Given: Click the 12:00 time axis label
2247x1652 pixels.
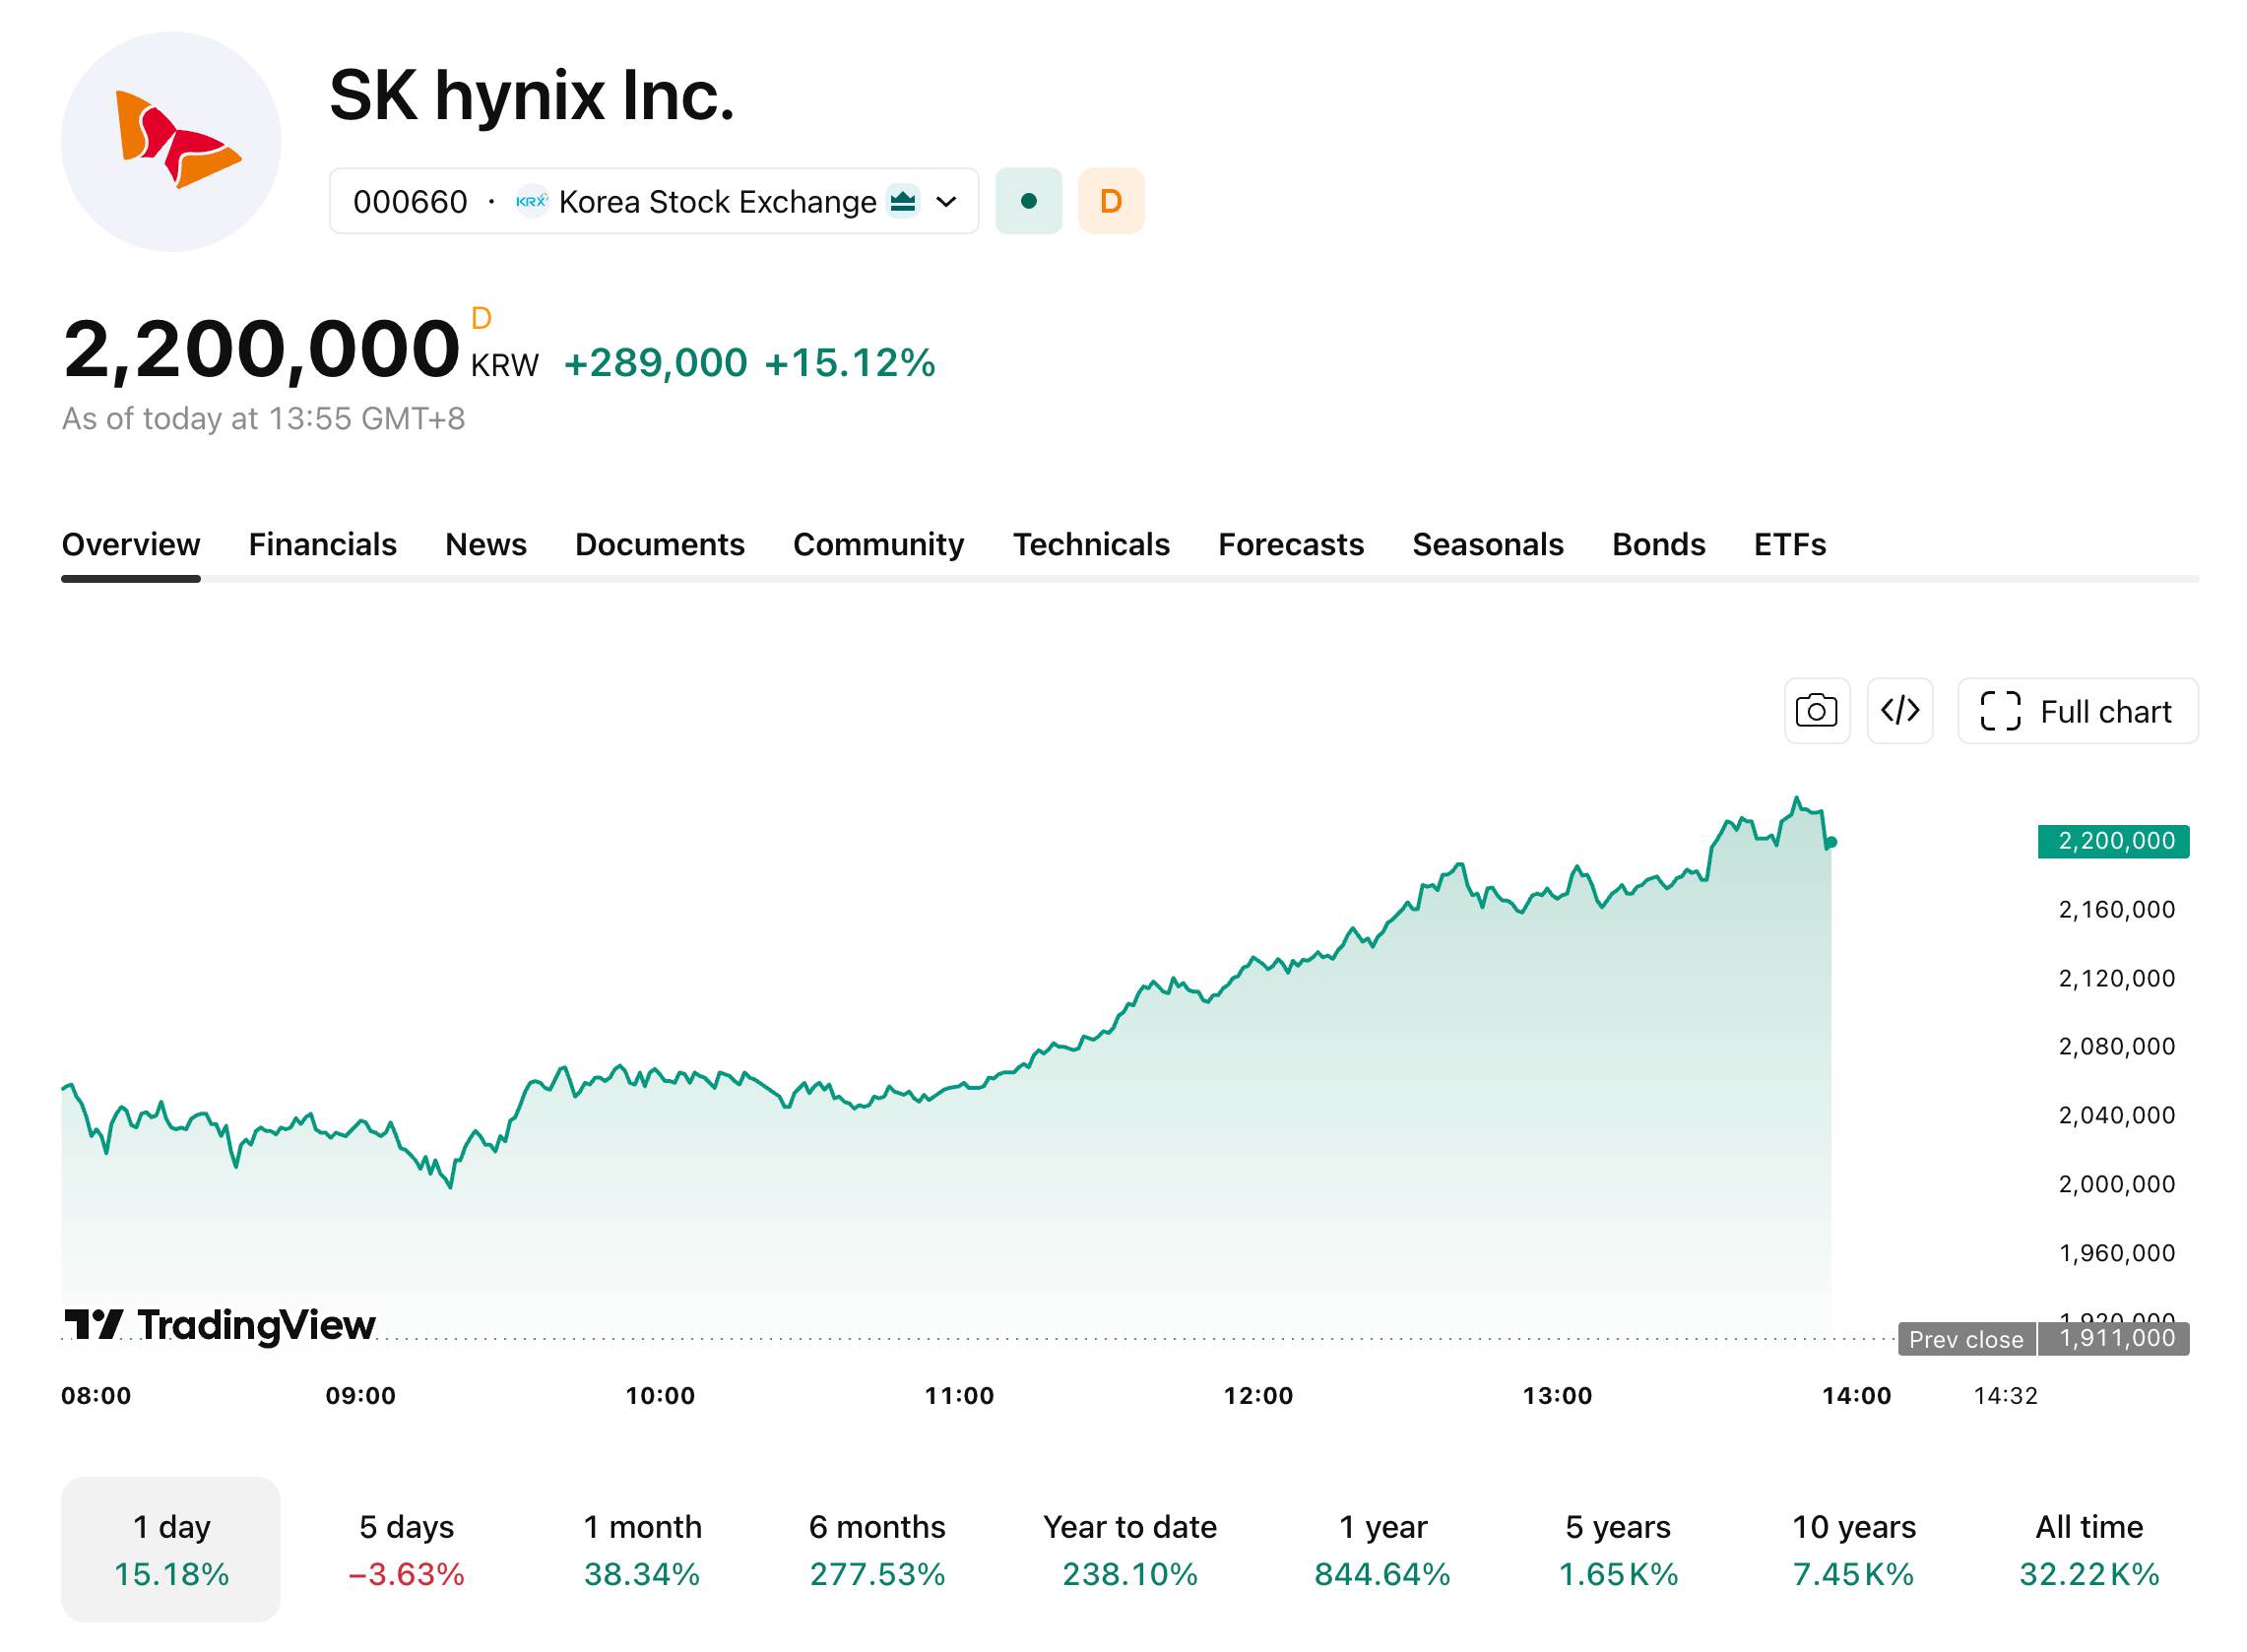Looking at the screenshot, I should (x=1258, y=1395).
